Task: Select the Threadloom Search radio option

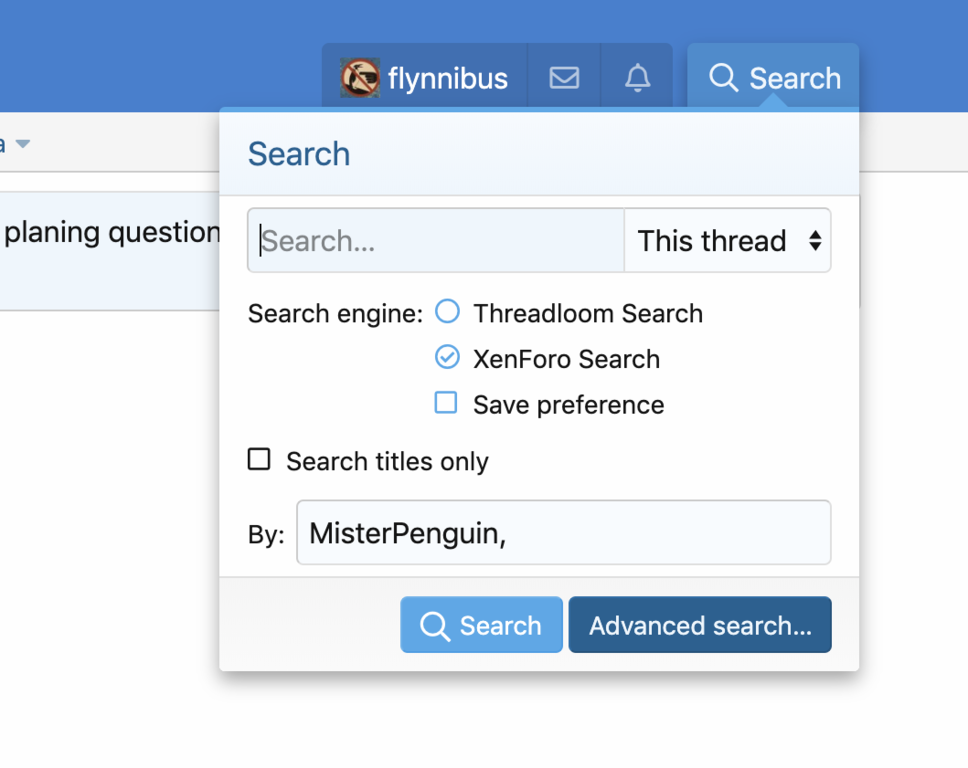Action: tap(447, 312)
